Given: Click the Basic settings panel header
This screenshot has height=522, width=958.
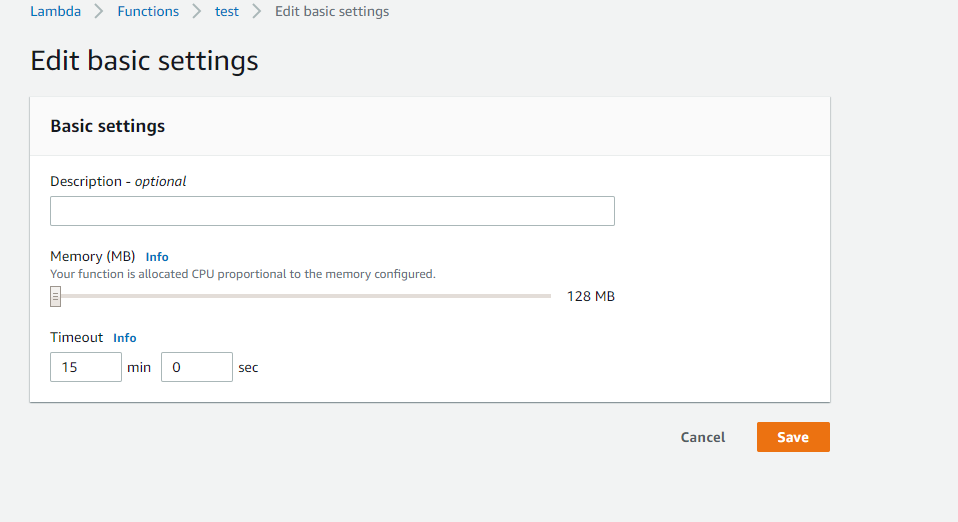Looking at the screenshot, I should pos(430,126).
